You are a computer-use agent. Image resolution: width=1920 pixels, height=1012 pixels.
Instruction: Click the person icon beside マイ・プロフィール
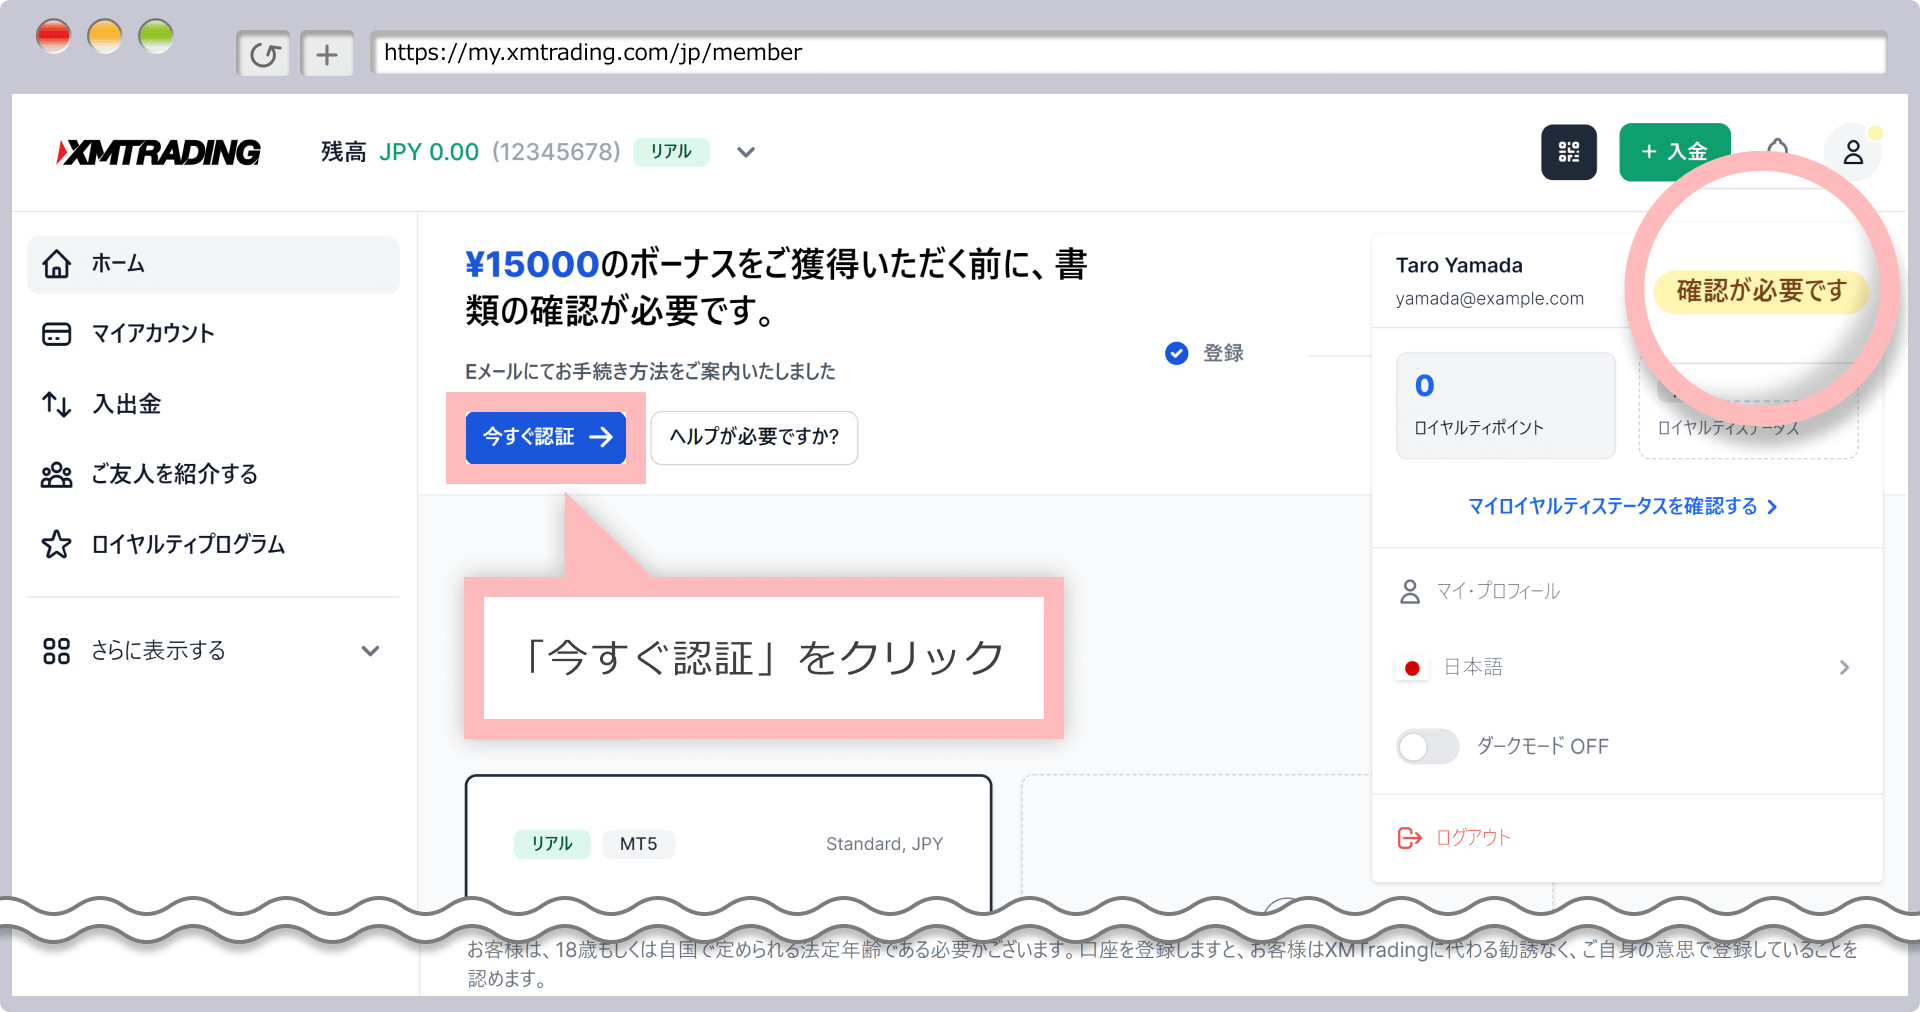click(x=1410, y=592)
